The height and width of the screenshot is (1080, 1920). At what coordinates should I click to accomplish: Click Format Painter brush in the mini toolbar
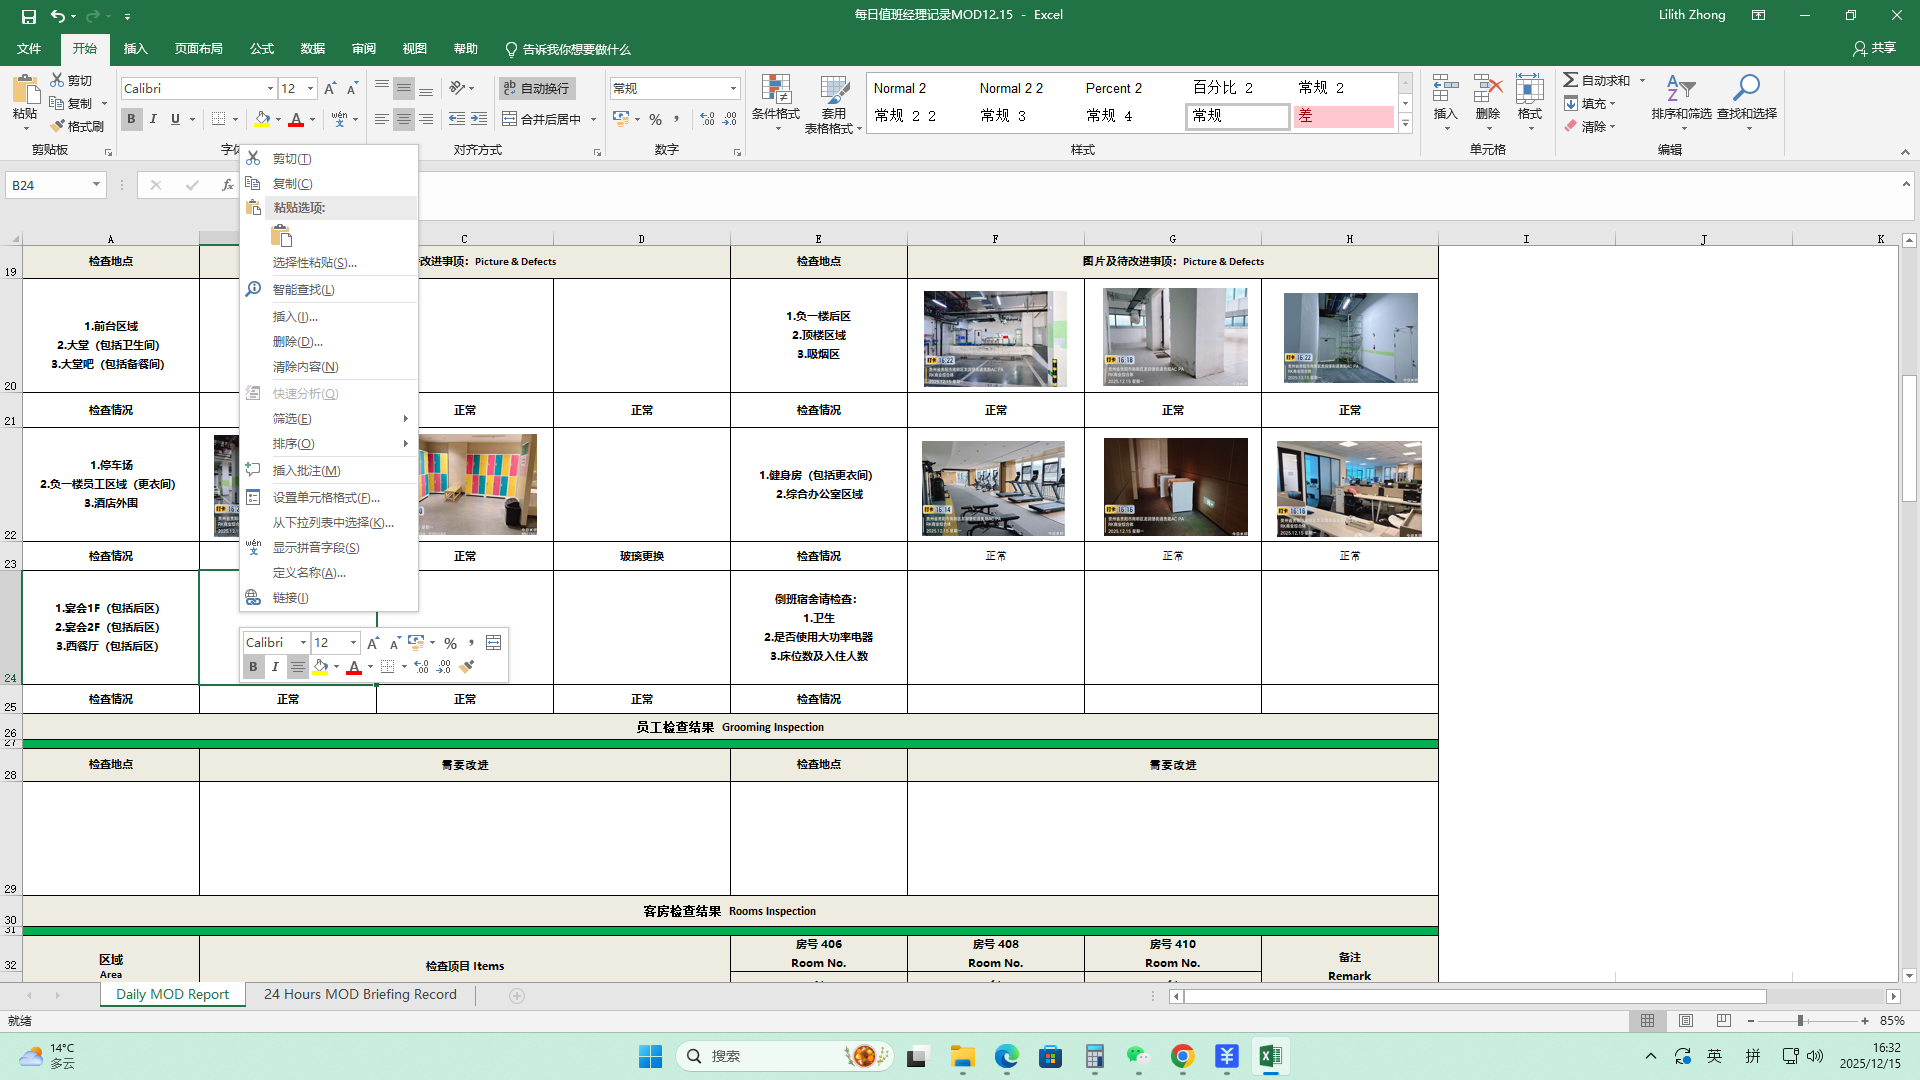467,667
